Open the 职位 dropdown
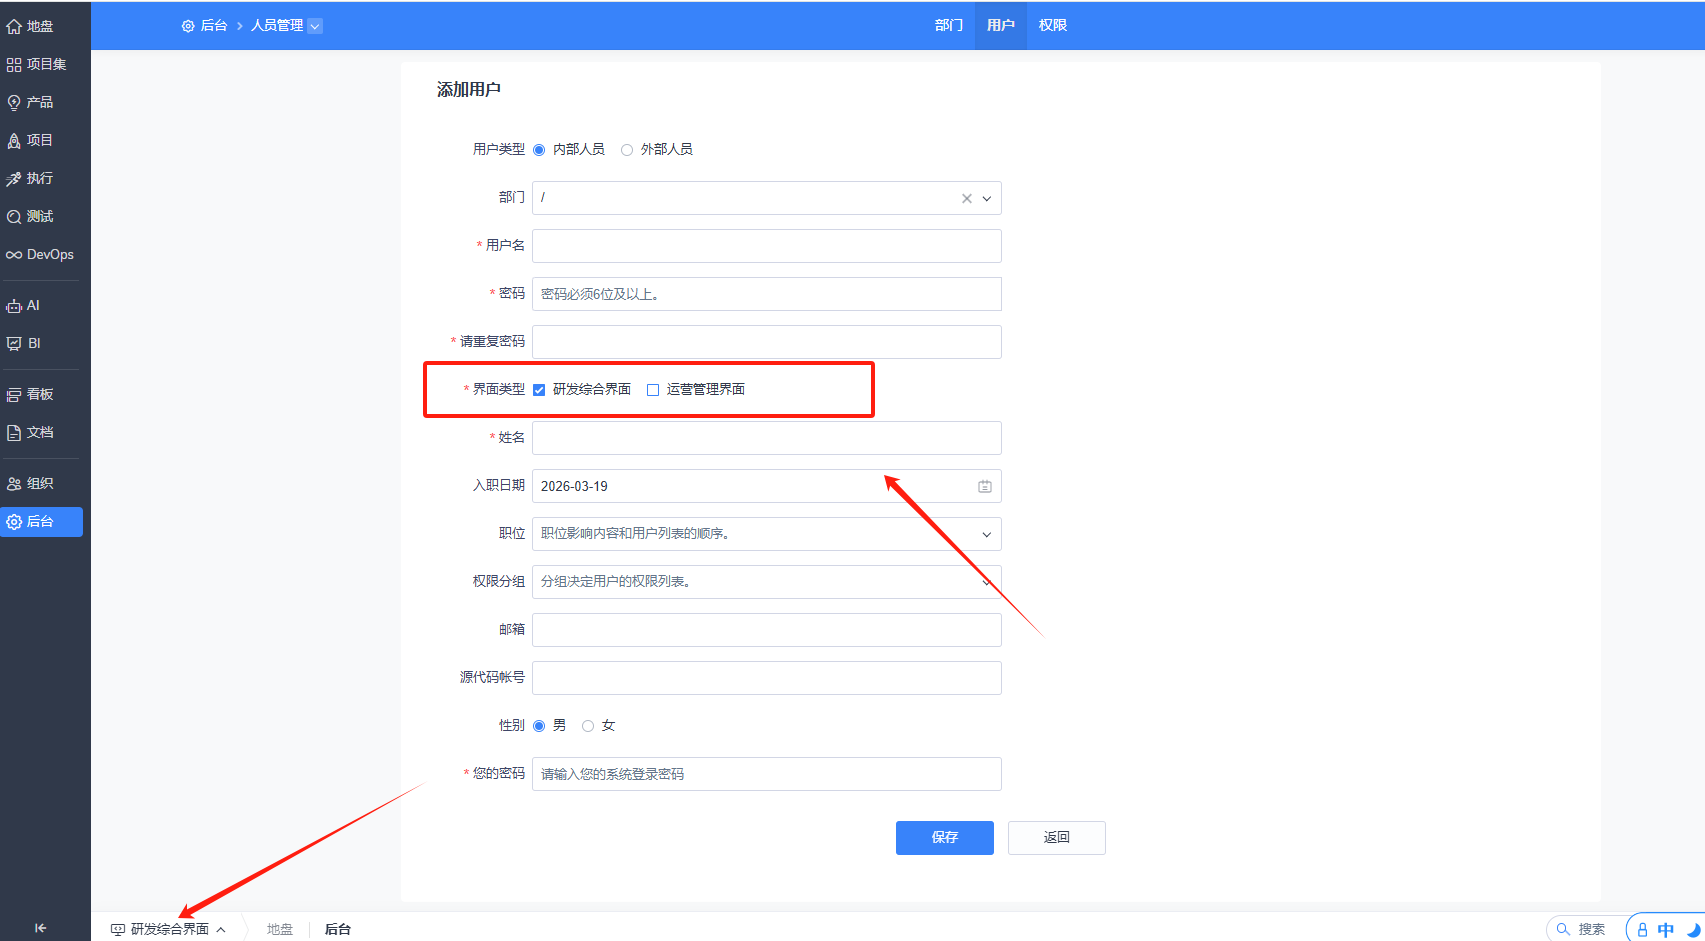The width and height of the screenshot is (1705, 941). pyautogui.click(x=767, y=534)
